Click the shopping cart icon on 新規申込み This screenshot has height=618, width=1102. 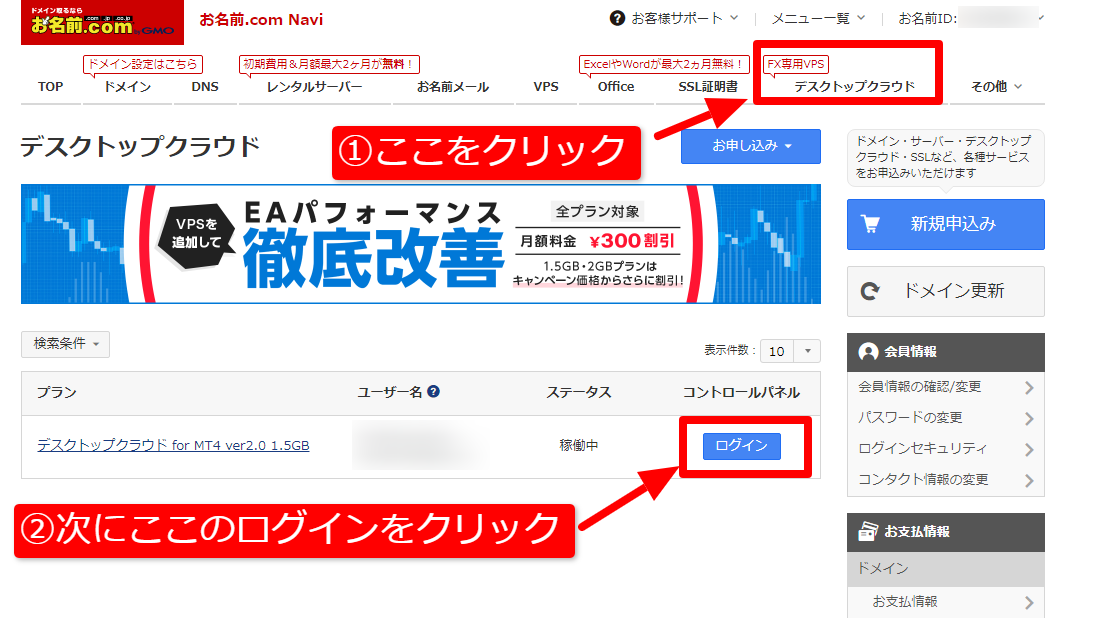pyautogui.click(x=870, y=225)
